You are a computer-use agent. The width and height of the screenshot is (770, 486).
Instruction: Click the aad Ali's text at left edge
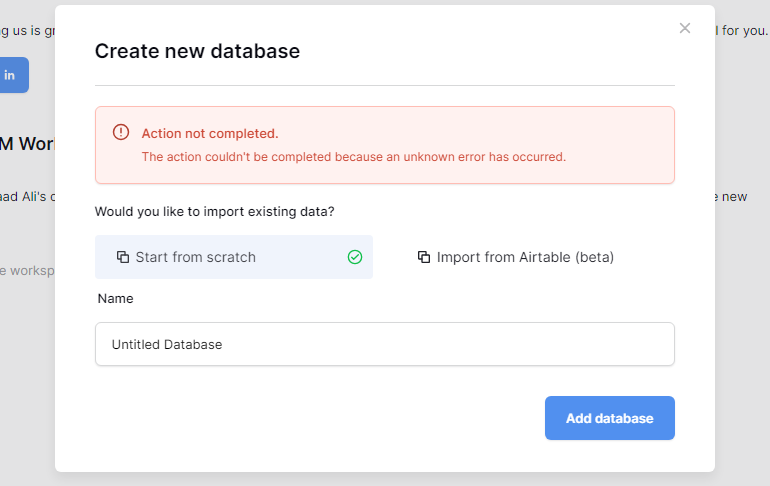tap(27, 196)
